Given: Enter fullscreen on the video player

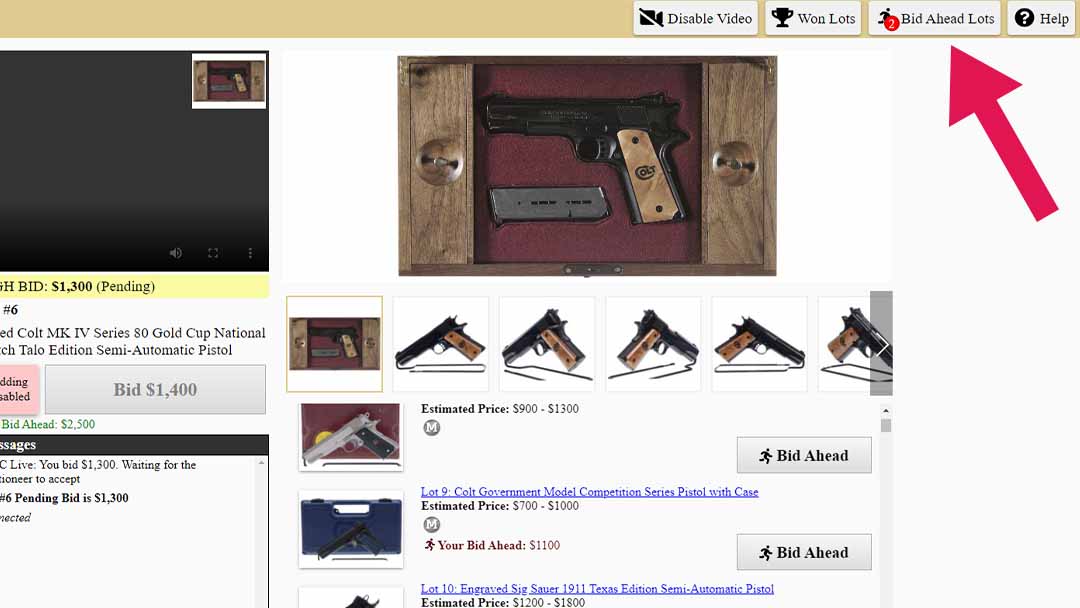Looking at the screenshot, I should 213,253.
